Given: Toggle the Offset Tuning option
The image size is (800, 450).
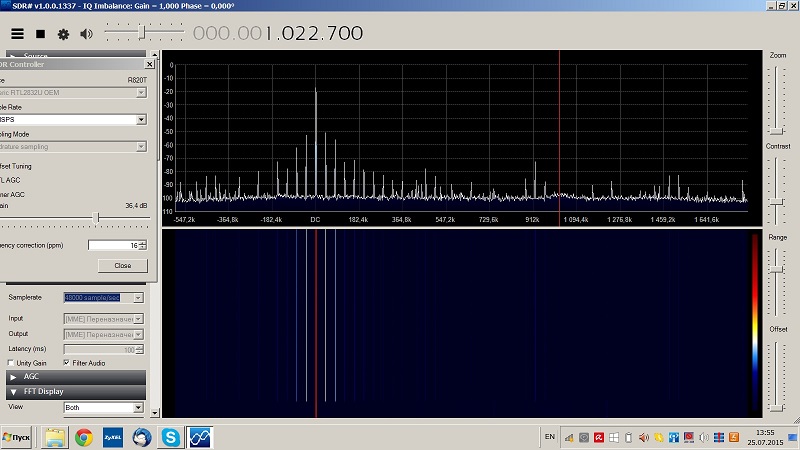Looking at the screenshot, I should (x=15, y=166).
